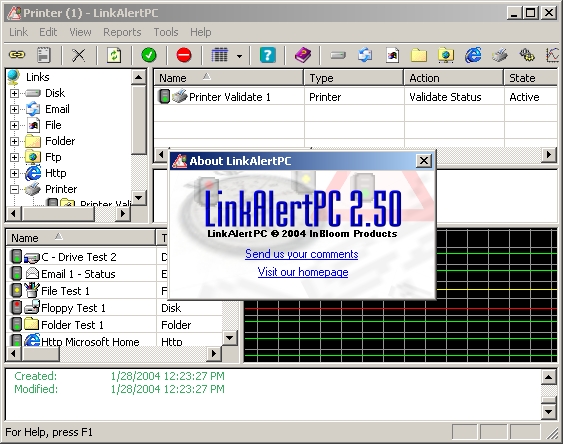Sort bottom list by Name column header
The height and width of the screenshot is (444, 563).
[81, 238]
